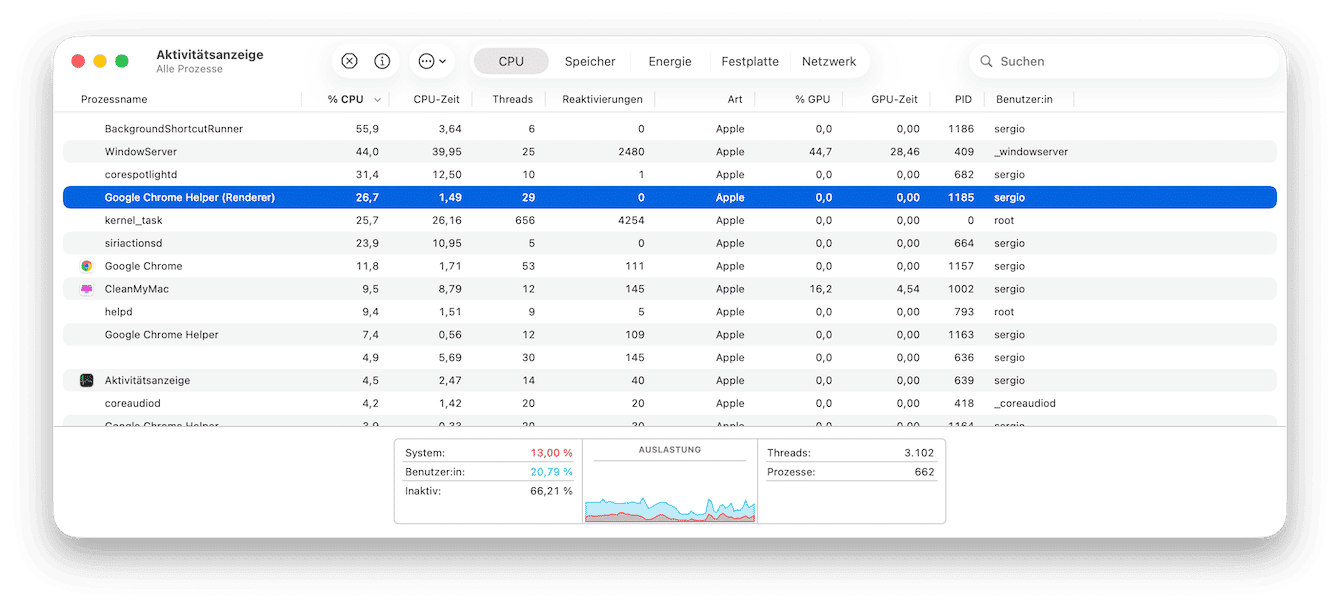1340x608 pixels.
Task: Click the magnifying glass search icon
Action: [x=986, y=61]
